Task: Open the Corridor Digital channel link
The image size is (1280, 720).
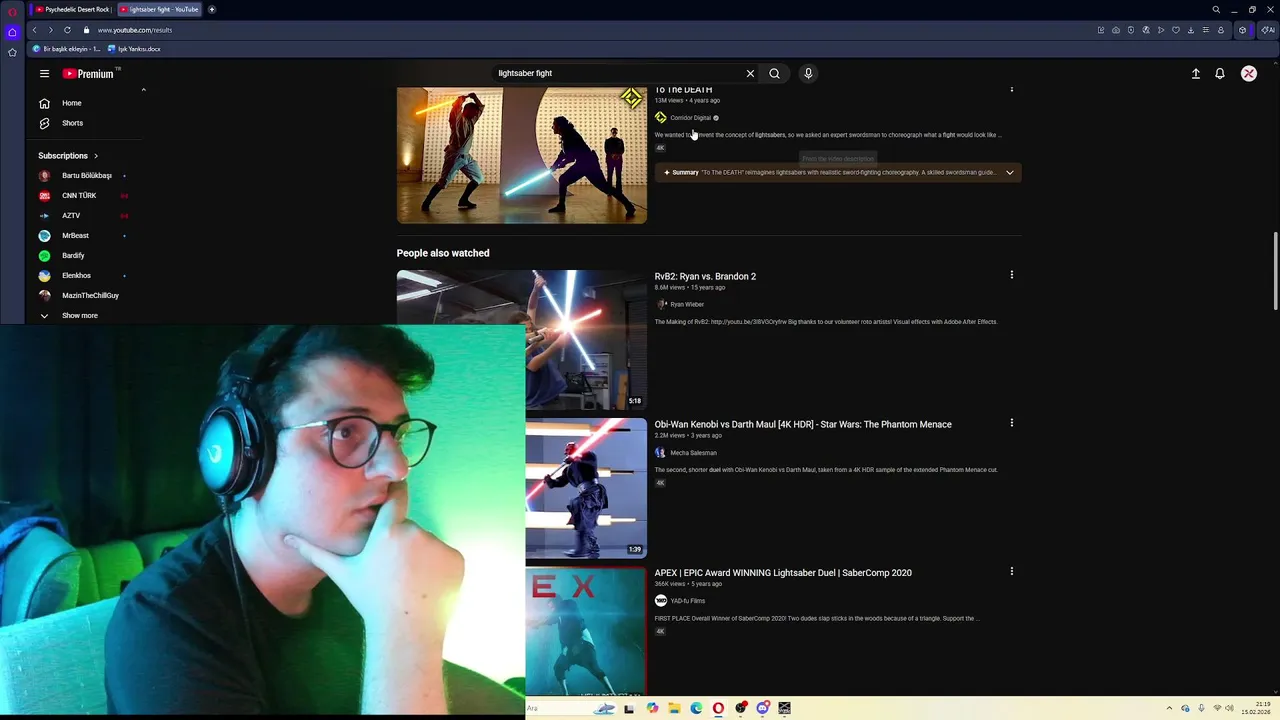Action: point(690,118)
